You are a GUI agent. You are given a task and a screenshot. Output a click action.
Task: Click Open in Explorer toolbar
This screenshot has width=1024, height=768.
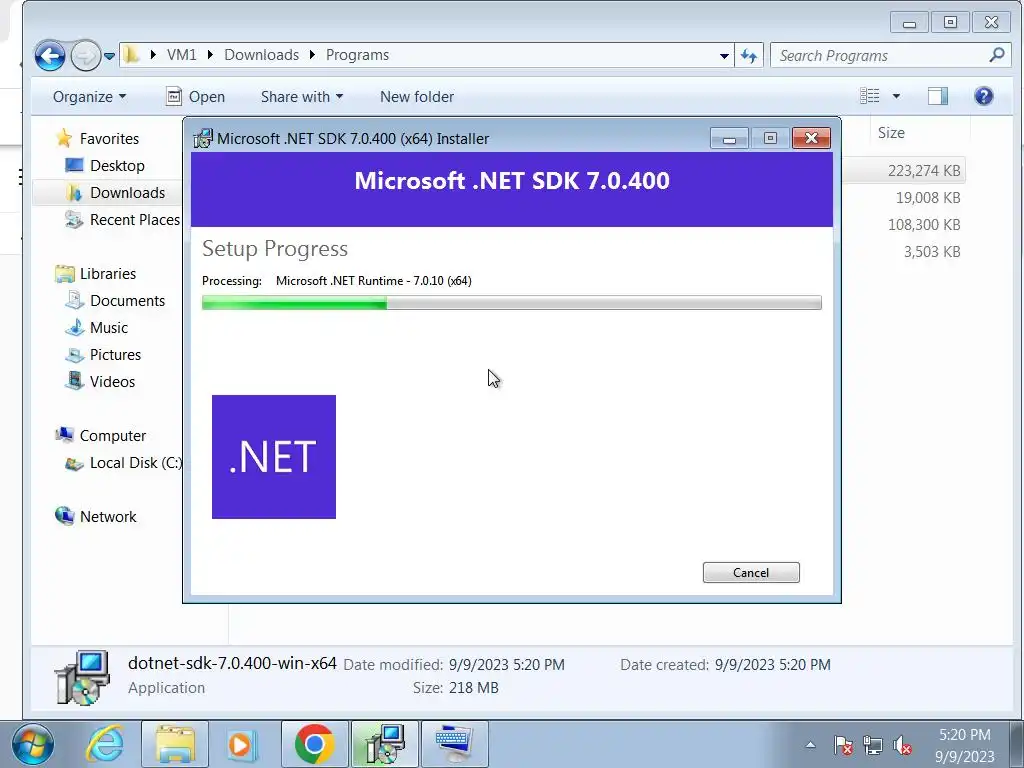pos(195,97)
